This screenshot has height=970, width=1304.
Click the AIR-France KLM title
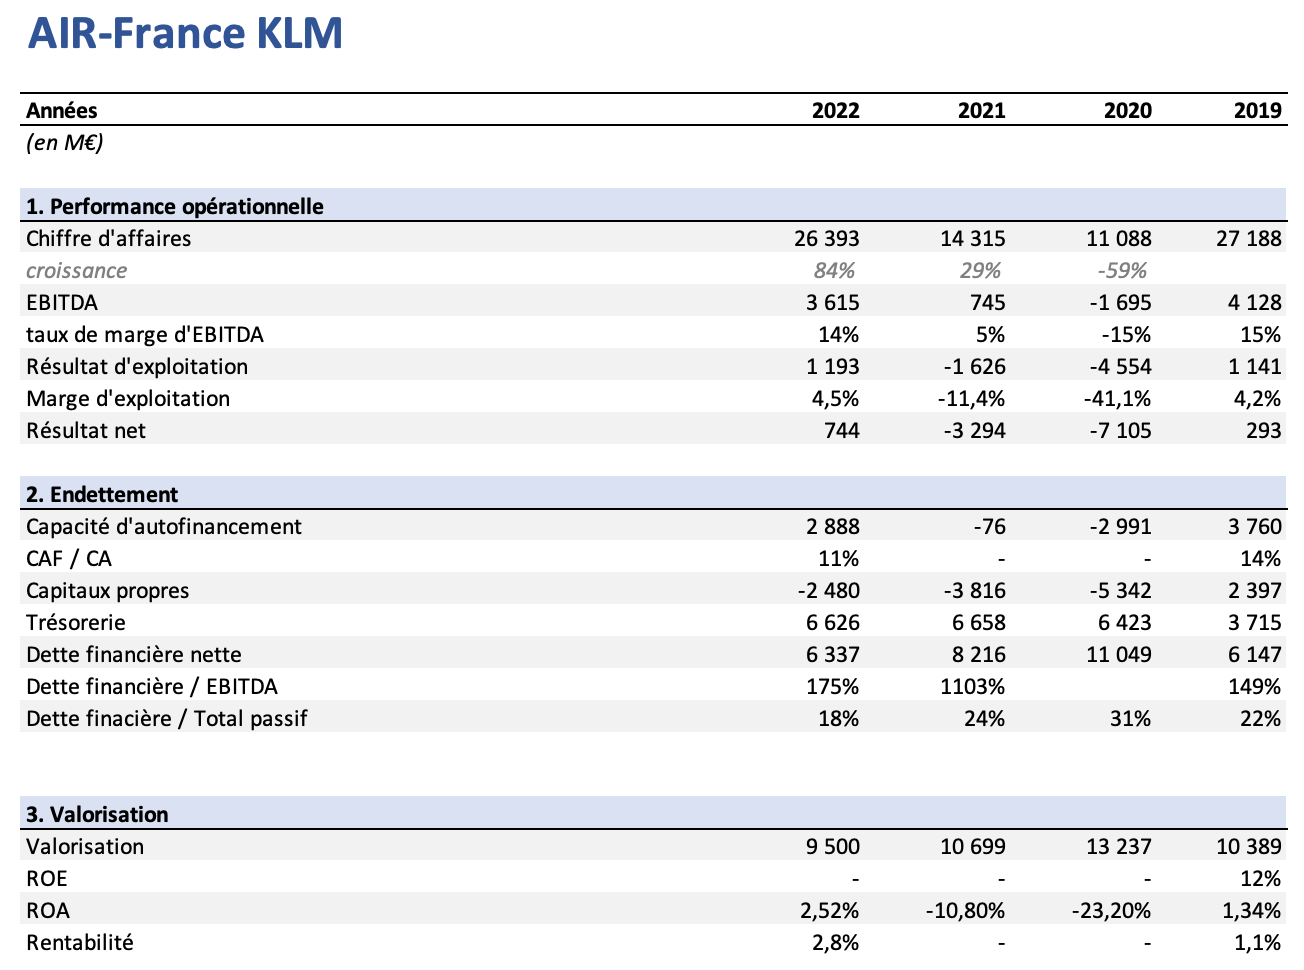(185, 33)
